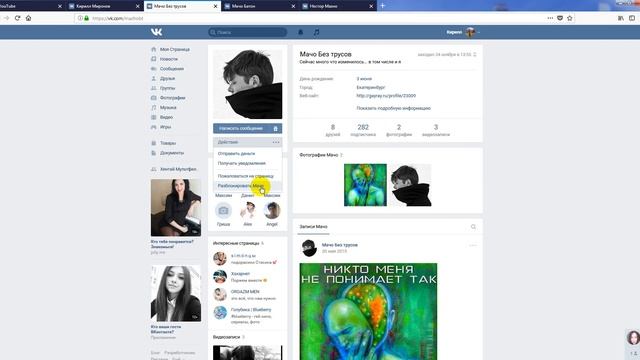Open the three-dot options on the wall post
Viewport: 640px width, 360px height.
pyautogui.click(x=473, y=245)
